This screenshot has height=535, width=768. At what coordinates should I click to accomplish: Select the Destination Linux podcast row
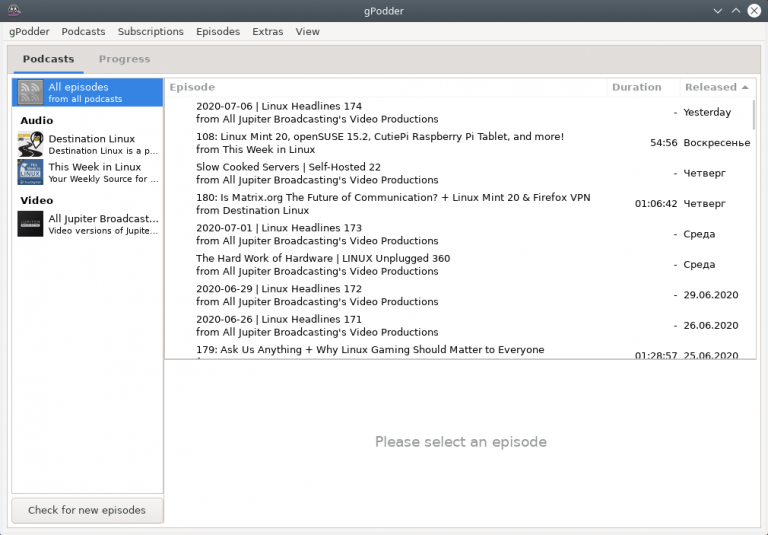point(88,144)
